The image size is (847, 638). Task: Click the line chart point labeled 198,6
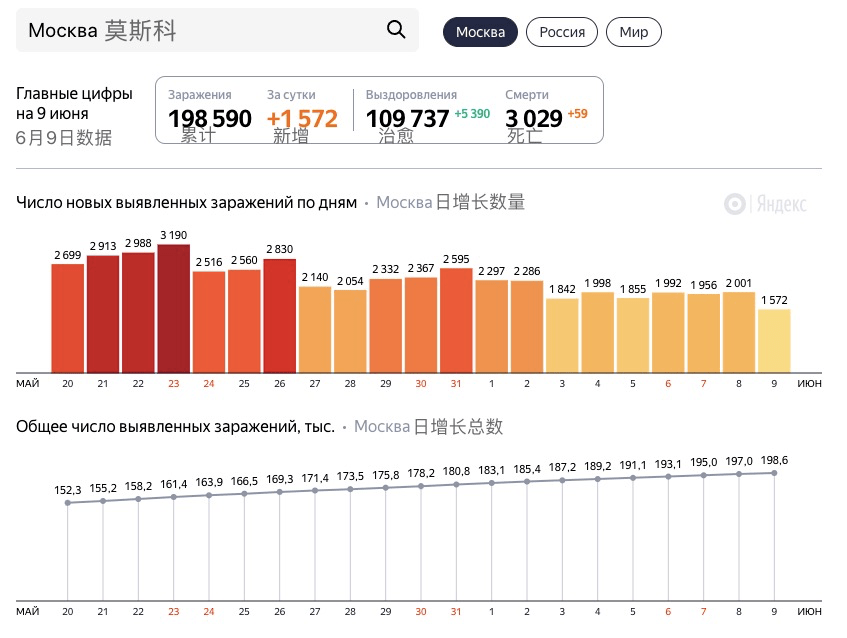[x=774, y=473]
